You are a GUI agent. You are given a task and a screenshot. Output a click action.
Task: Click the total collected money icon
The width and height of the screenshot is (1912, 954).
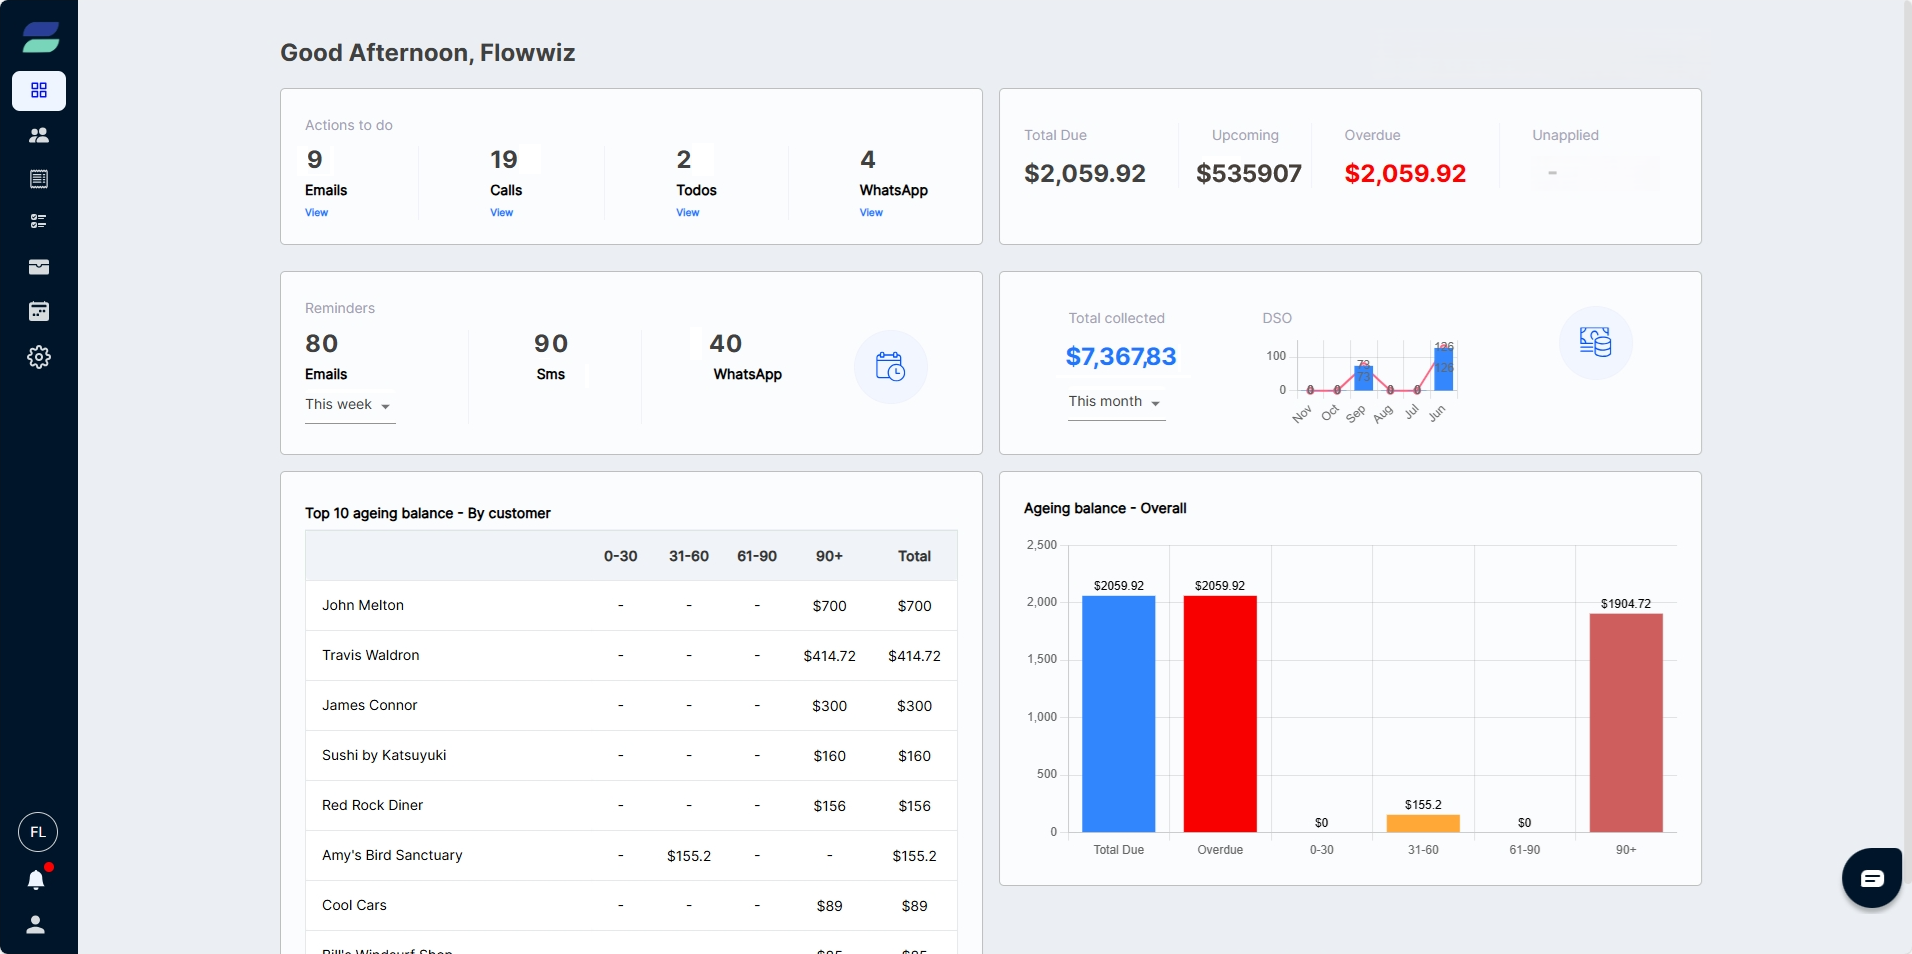tap(1596, 343)
